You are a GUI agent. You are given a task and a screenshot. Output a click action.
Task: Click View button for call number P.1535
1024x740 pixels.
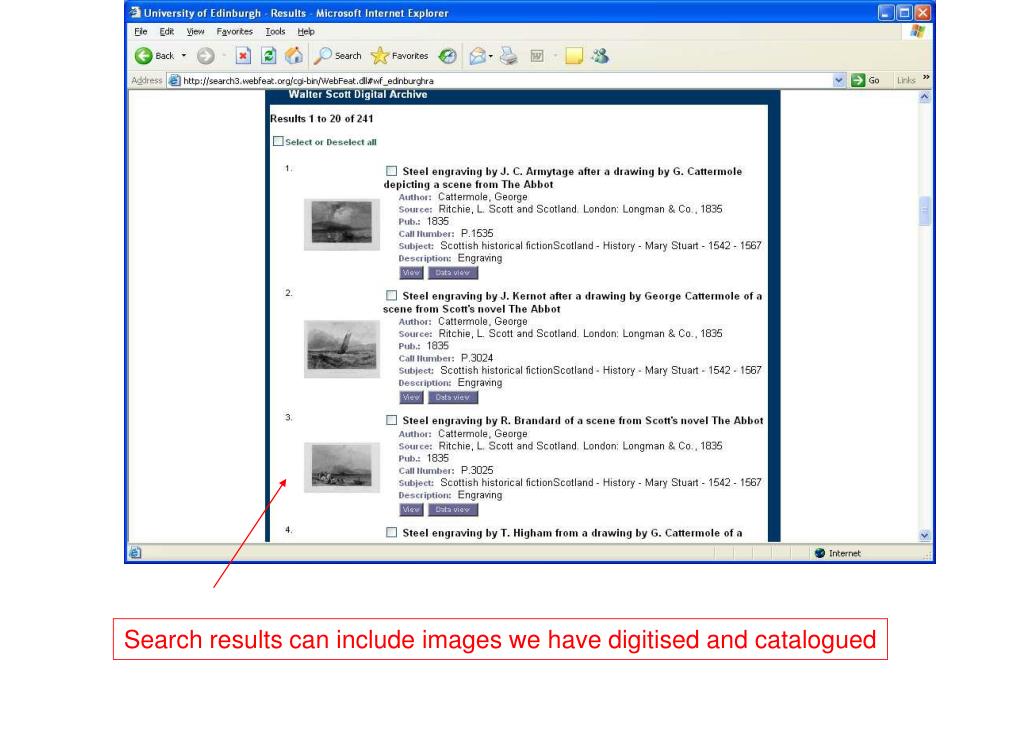[411, 273]
